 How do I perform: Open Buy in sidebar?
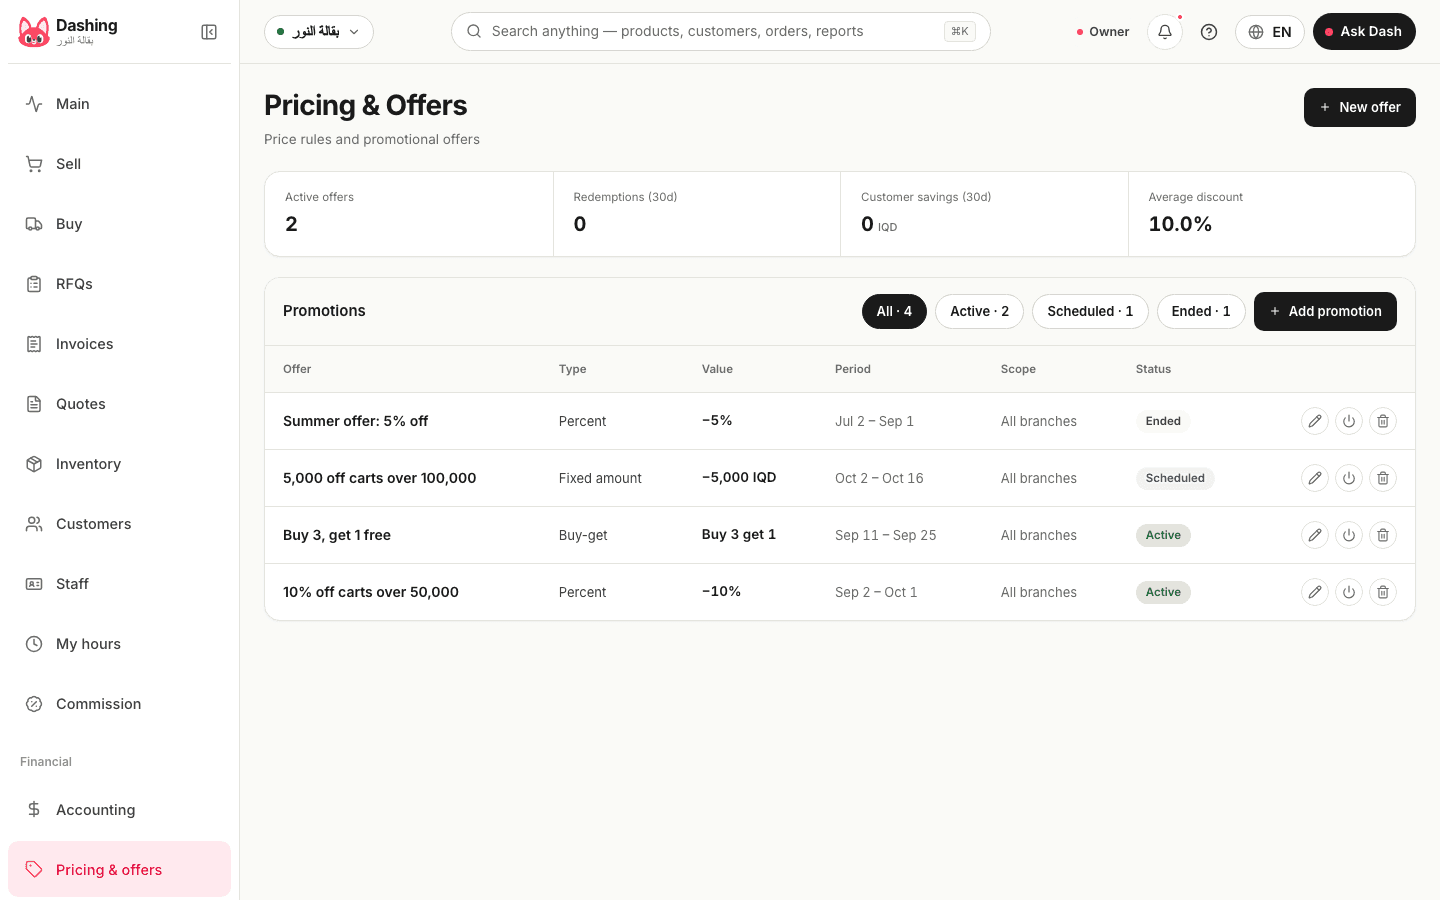click(119, 224)
